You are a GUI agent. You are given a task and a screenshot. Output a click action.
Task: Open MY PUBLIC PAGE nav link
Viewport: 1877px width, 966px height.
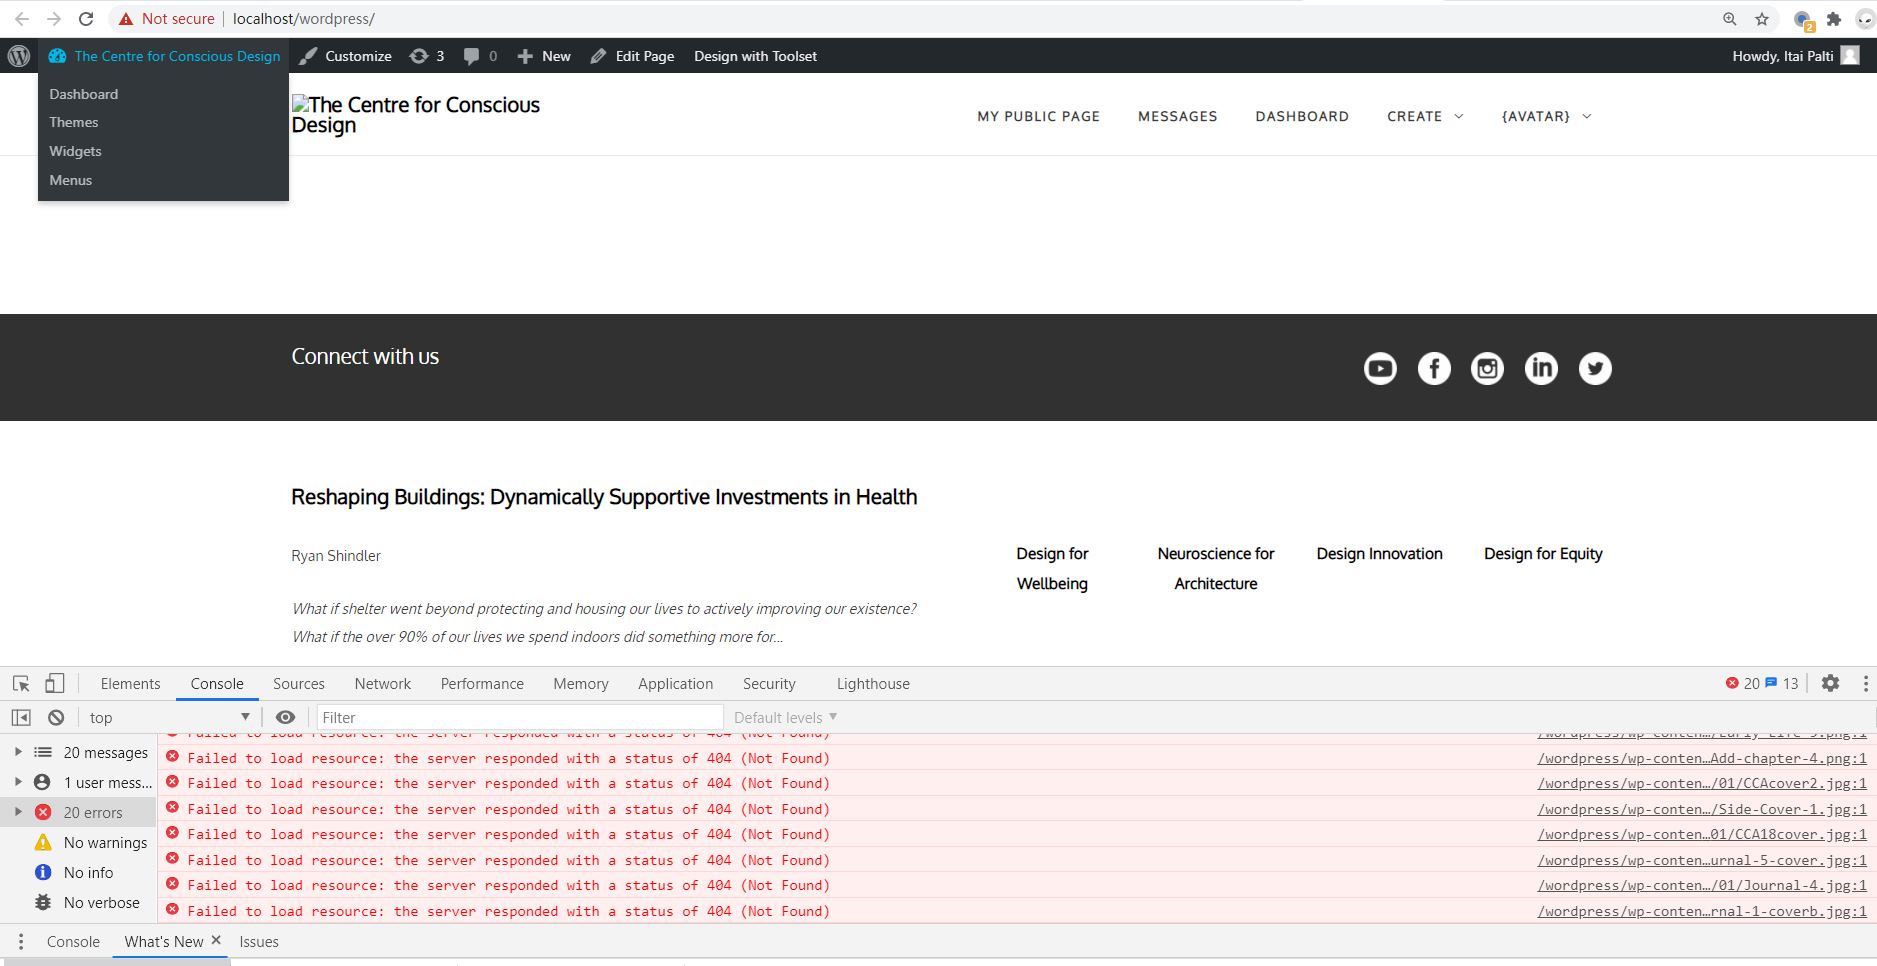[1038, 117]
